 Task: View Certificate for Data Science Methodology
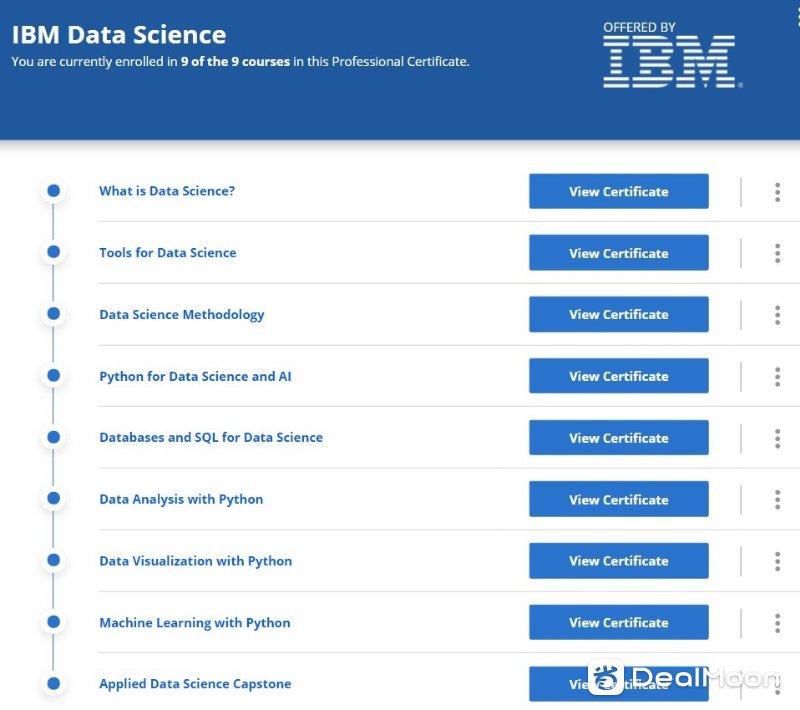click(618, 314)
